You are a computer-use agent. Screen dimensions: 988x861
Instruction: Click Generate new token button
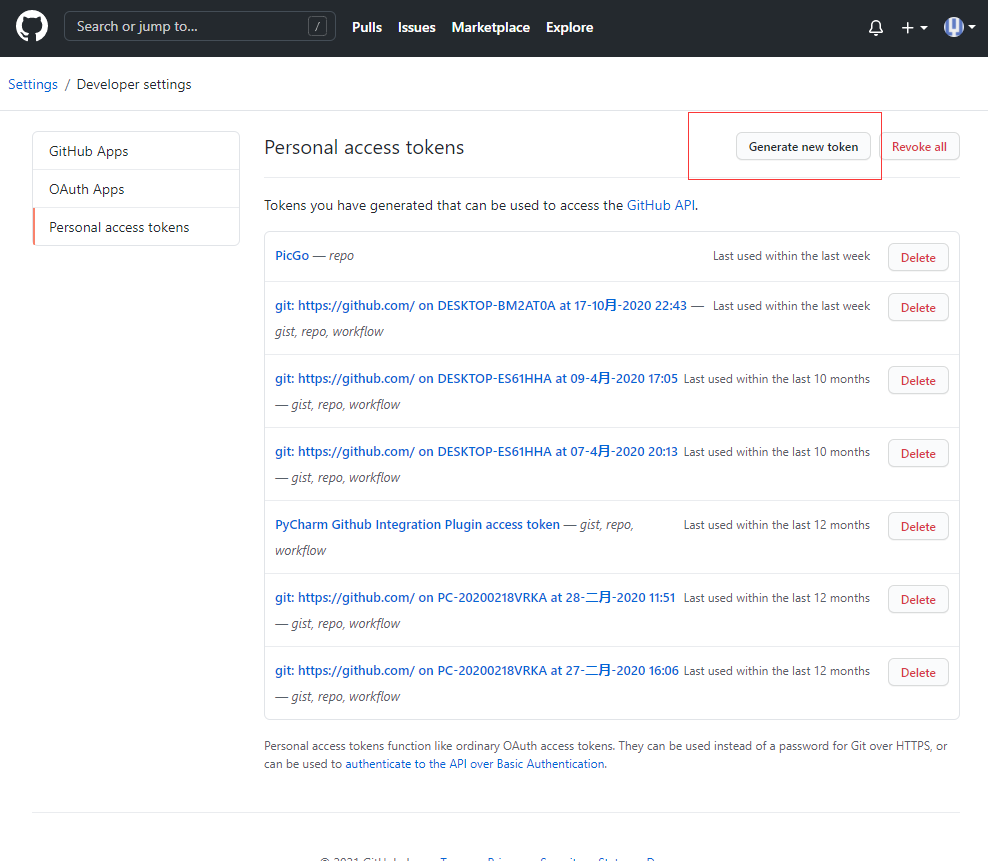tap(803, 146)
